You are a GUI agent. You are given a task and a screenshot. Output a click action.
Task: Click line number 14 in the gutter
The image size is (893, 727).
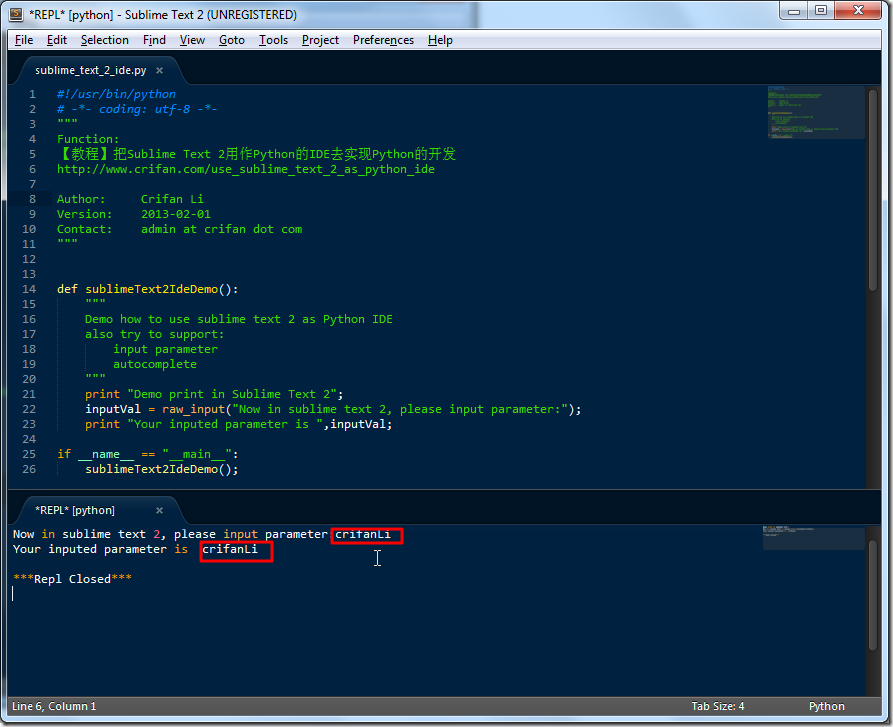[x=28, y=289]
